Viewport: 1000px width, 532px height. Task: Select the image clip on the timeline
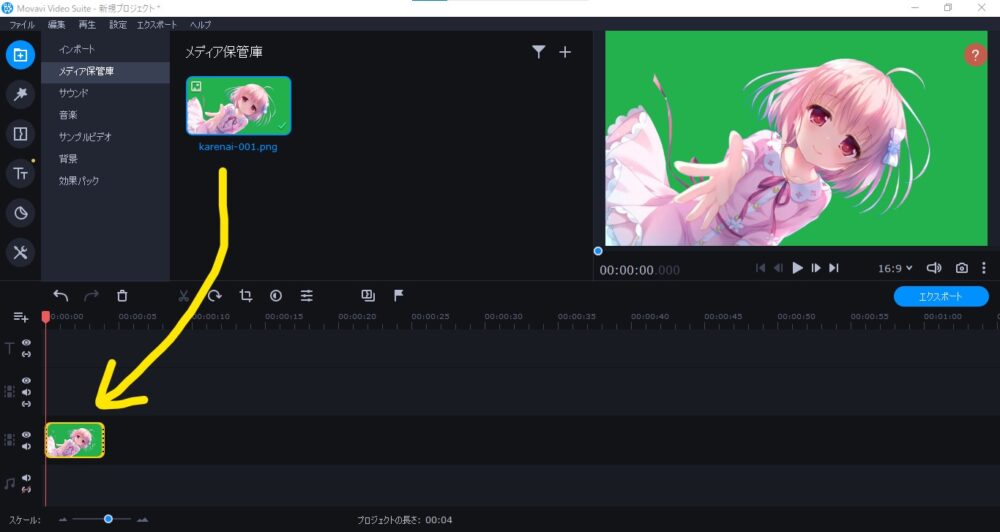tap(75, 440)
